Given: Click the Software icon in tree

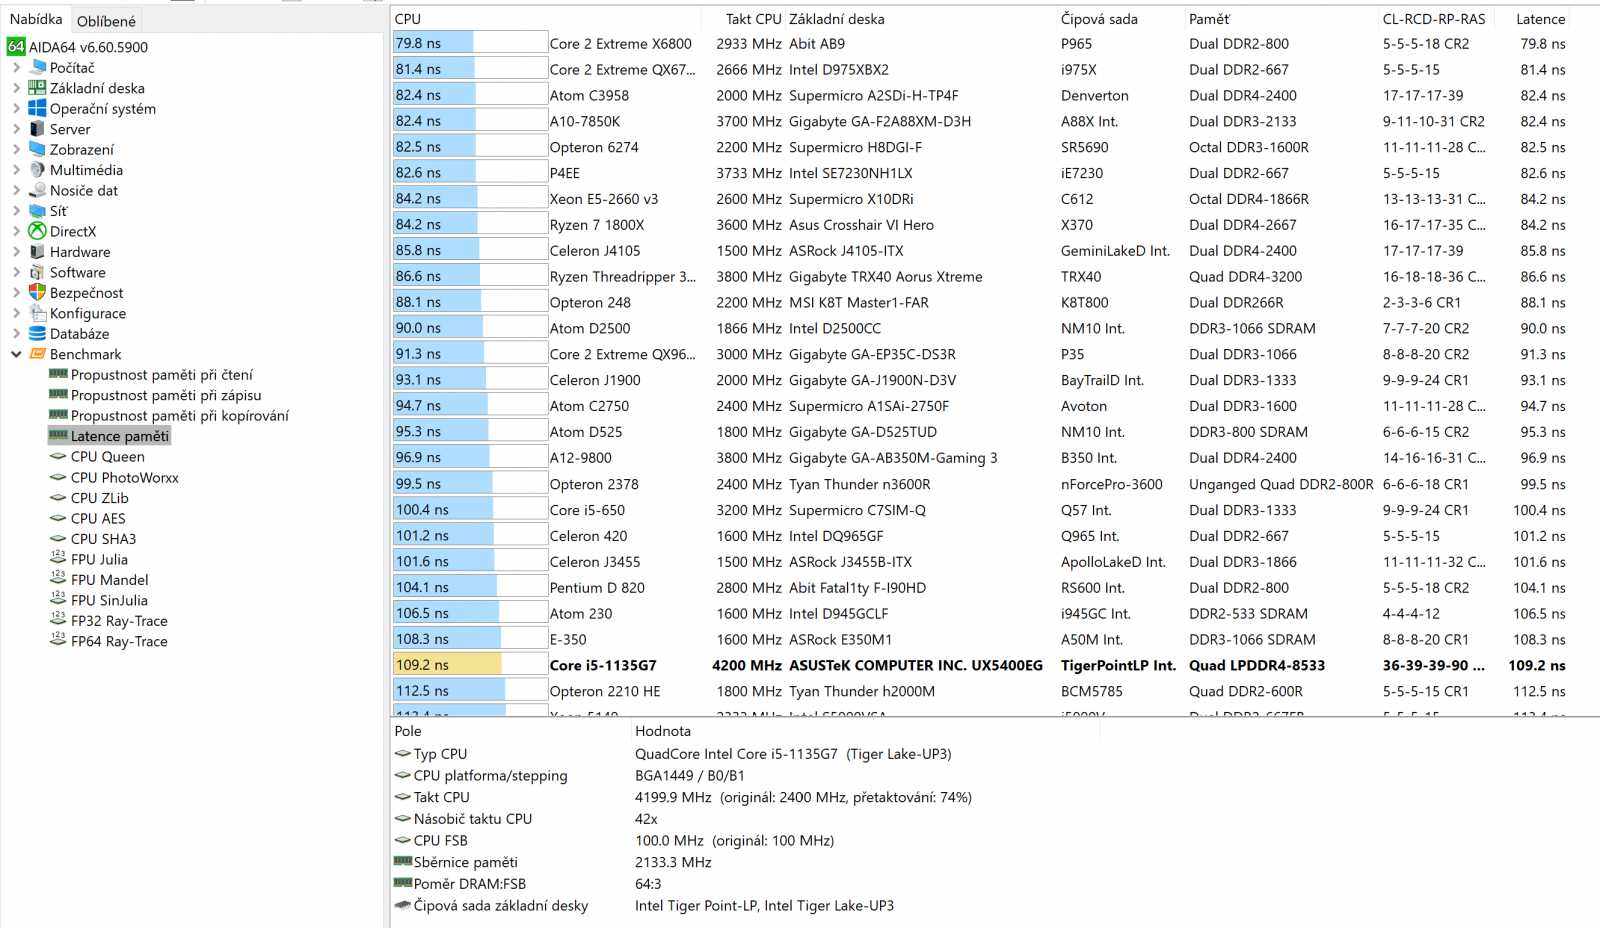Looking at the screenshot, I should (38, 272).
